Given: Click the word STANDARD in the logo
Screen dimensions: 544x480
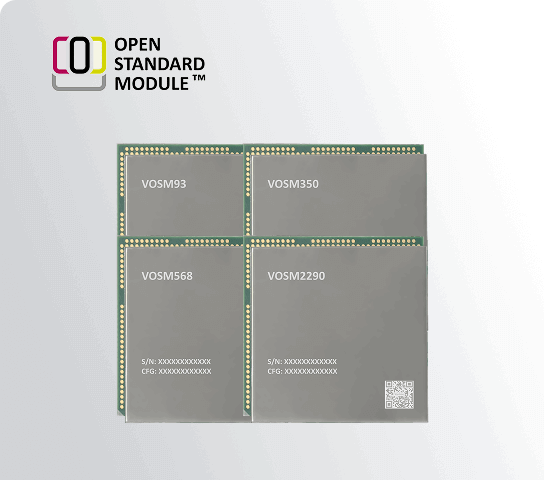Looking at the screenshot, I should click(160, 64).
